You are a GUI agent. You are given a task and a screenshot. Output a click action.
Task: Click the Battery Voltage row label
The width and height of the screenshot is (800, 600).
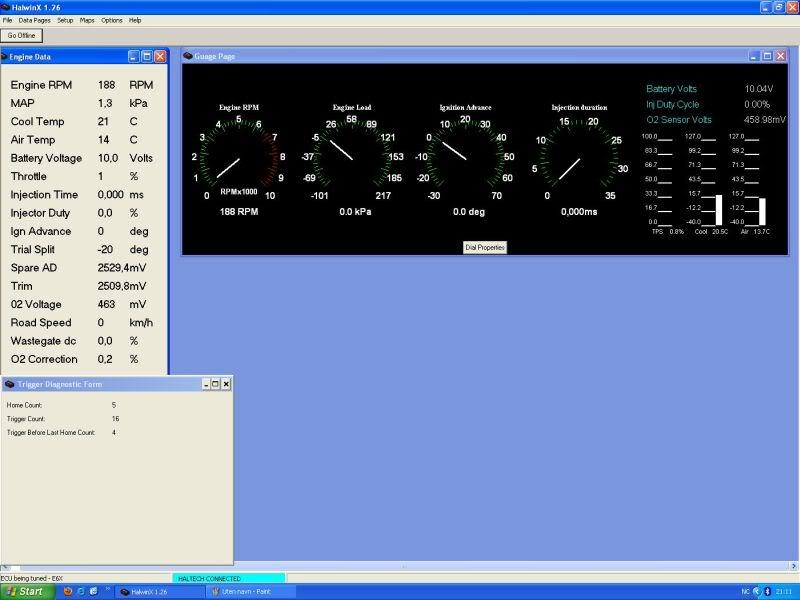tap(46, 158)
